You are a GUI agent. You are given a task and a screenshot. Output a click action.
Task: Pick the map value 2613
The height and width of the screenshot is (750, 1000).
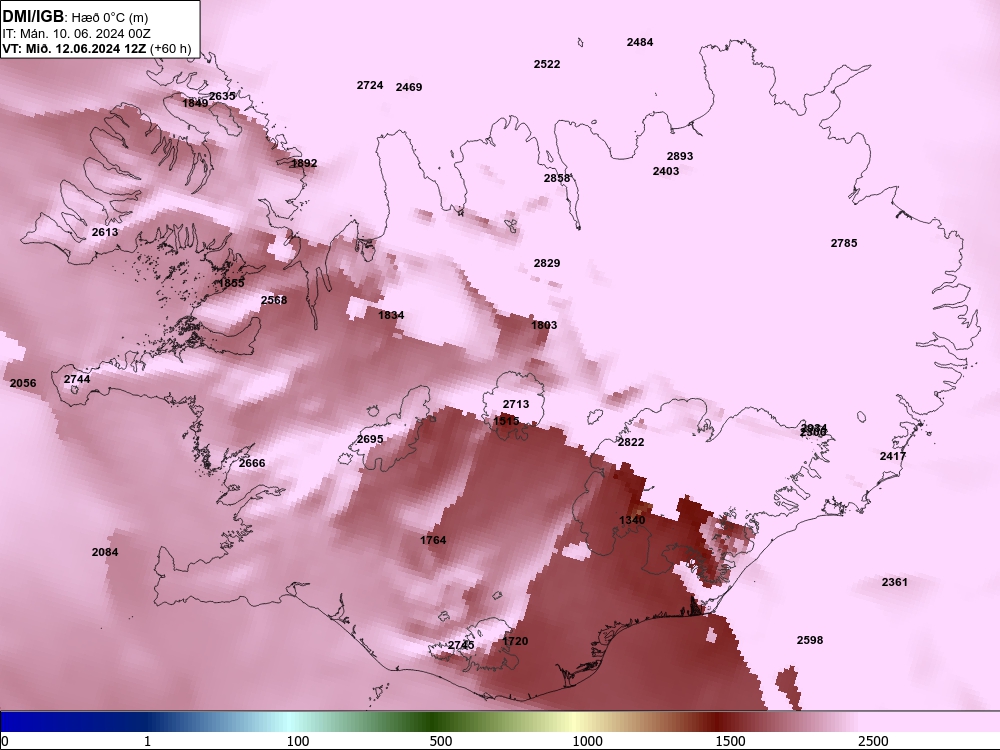105,232
